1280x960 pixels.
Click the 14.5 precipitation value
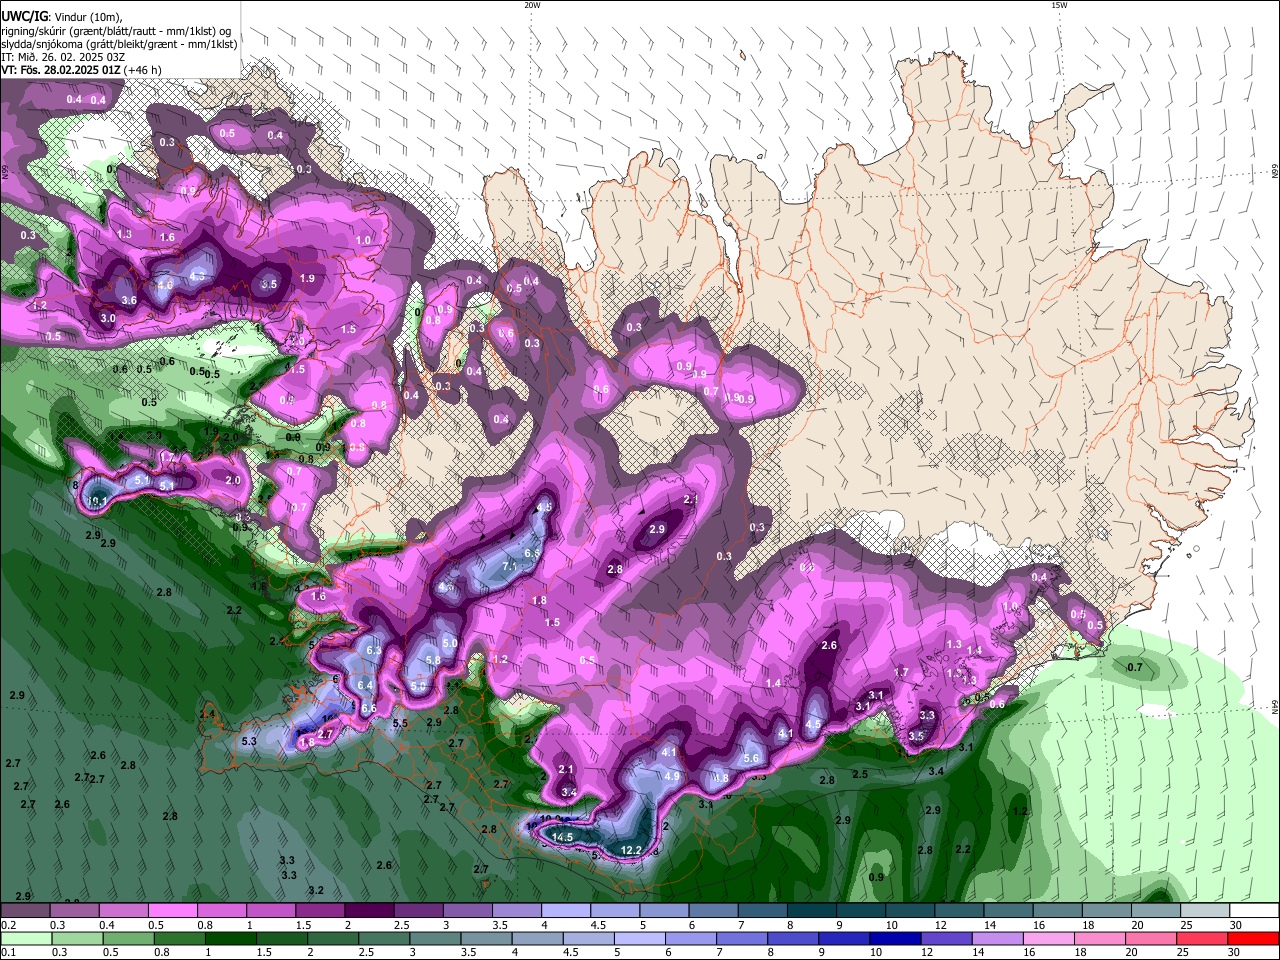coord(563,837)
